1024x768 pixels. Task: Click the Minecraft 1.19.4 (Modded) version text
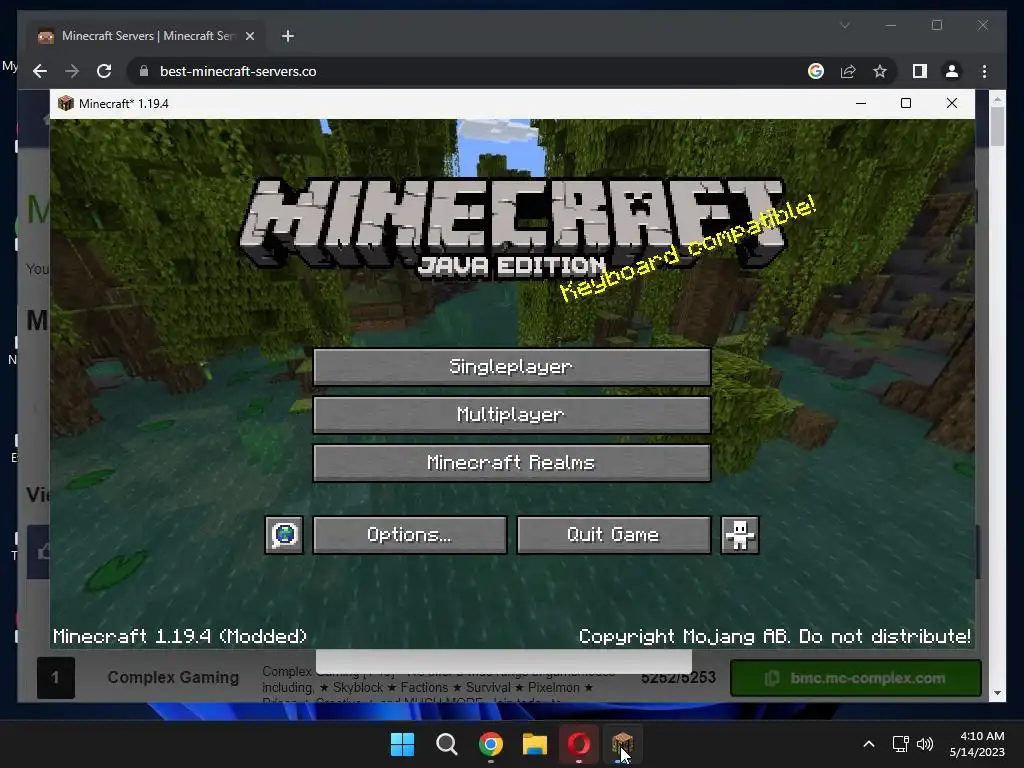click(x=180, y=636)
